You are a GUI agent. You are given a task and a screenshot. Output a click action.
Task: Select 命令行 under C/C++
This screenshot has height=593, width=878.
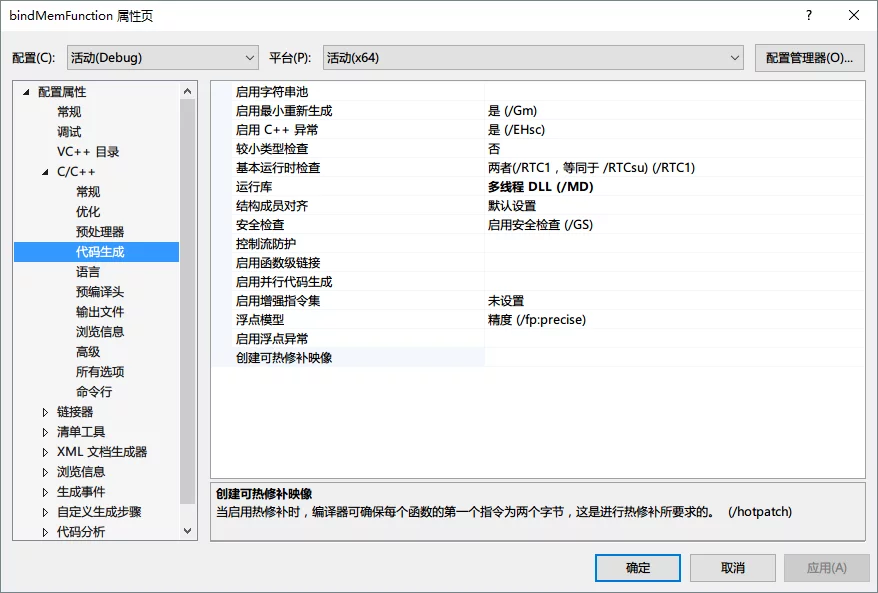[94, 392]
